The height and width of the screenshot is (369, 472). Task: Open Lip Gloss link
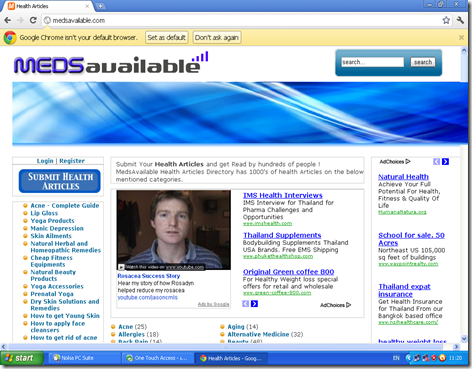(x=44, y=213)
